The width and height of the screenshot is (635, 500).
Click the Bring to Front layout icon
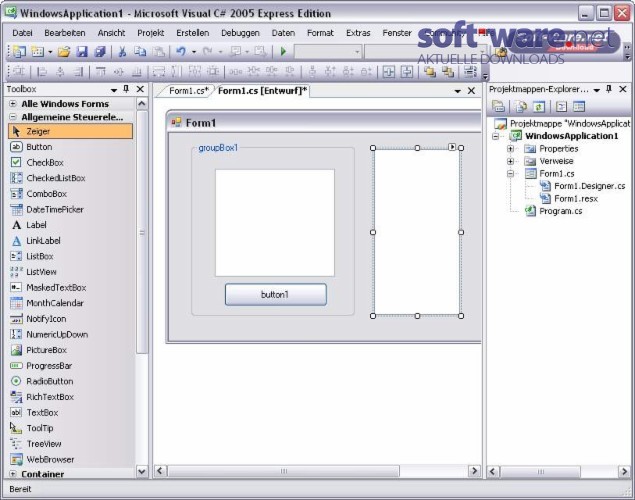[430, 72]
